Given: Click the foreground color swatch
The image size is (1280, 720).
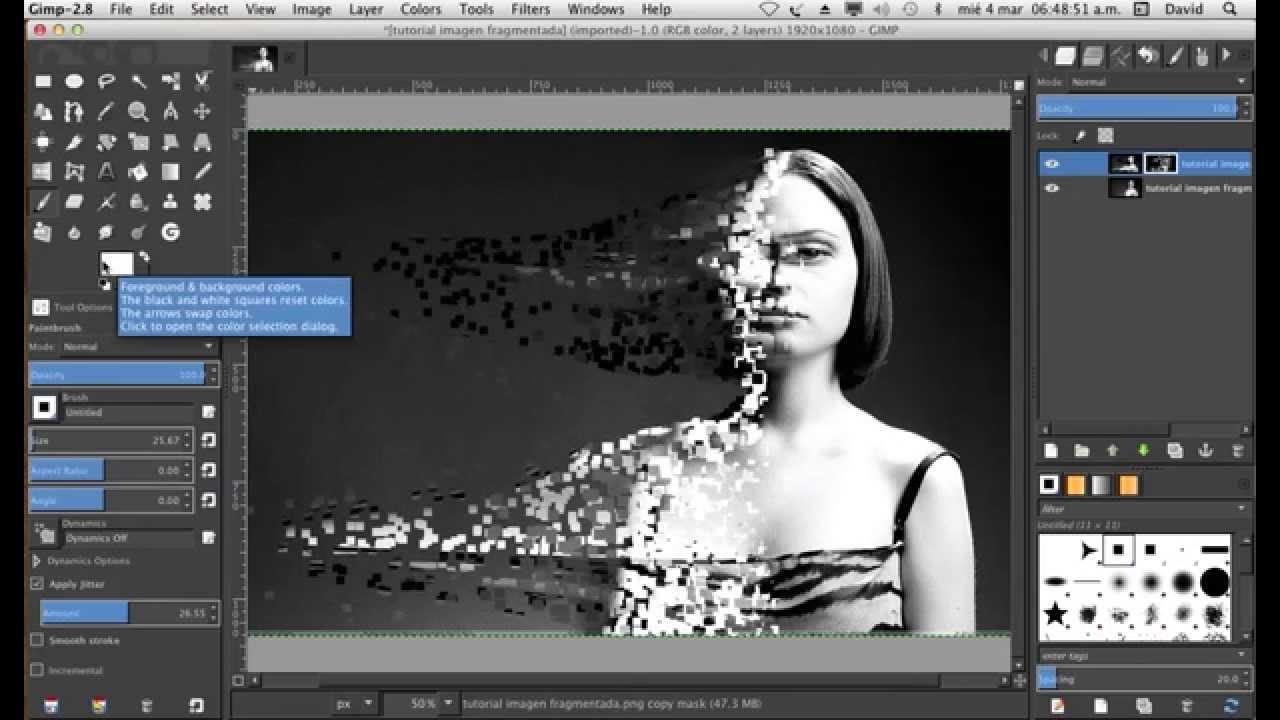Looking at the screenshot, I should click(x=114, y=264).
